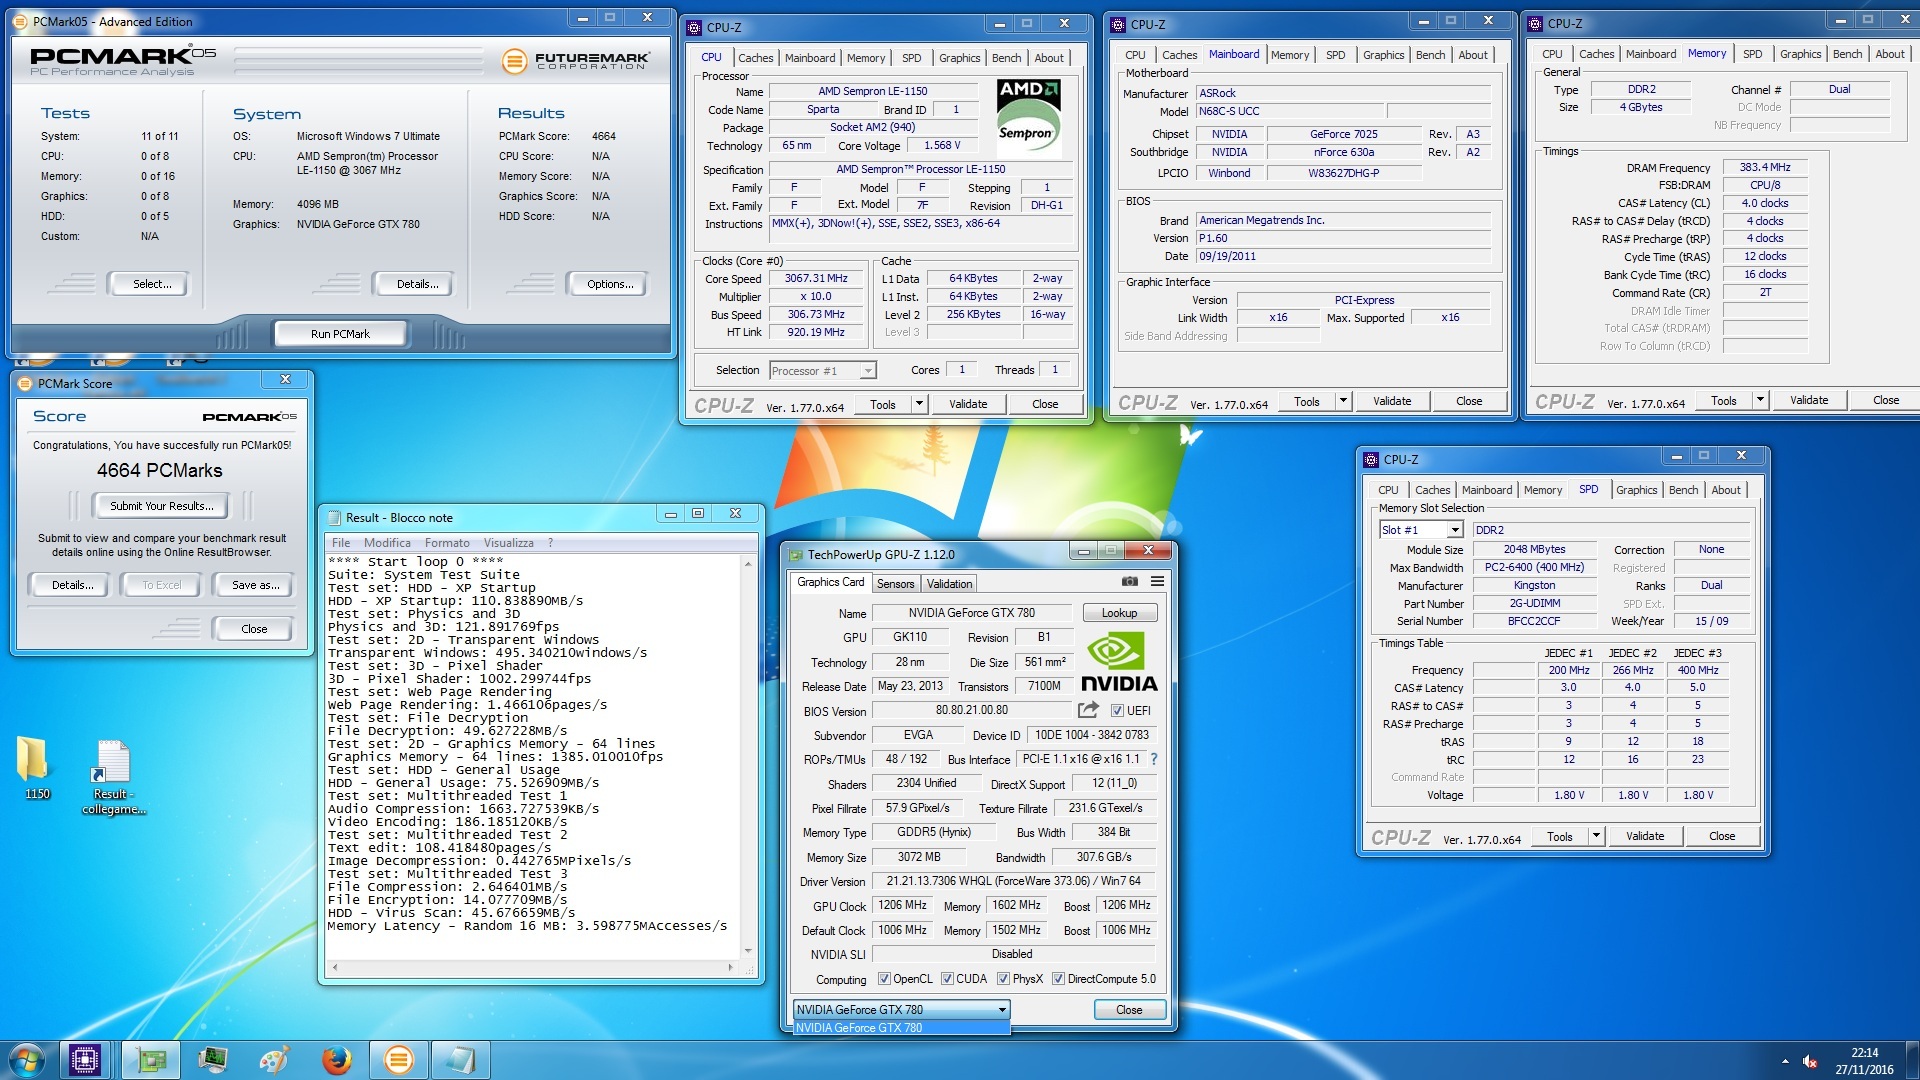This screenshot has width=1920, height=1080.
Task: Click Tools button in CPU-Z SPD window
Action: tap(1559, 836)
